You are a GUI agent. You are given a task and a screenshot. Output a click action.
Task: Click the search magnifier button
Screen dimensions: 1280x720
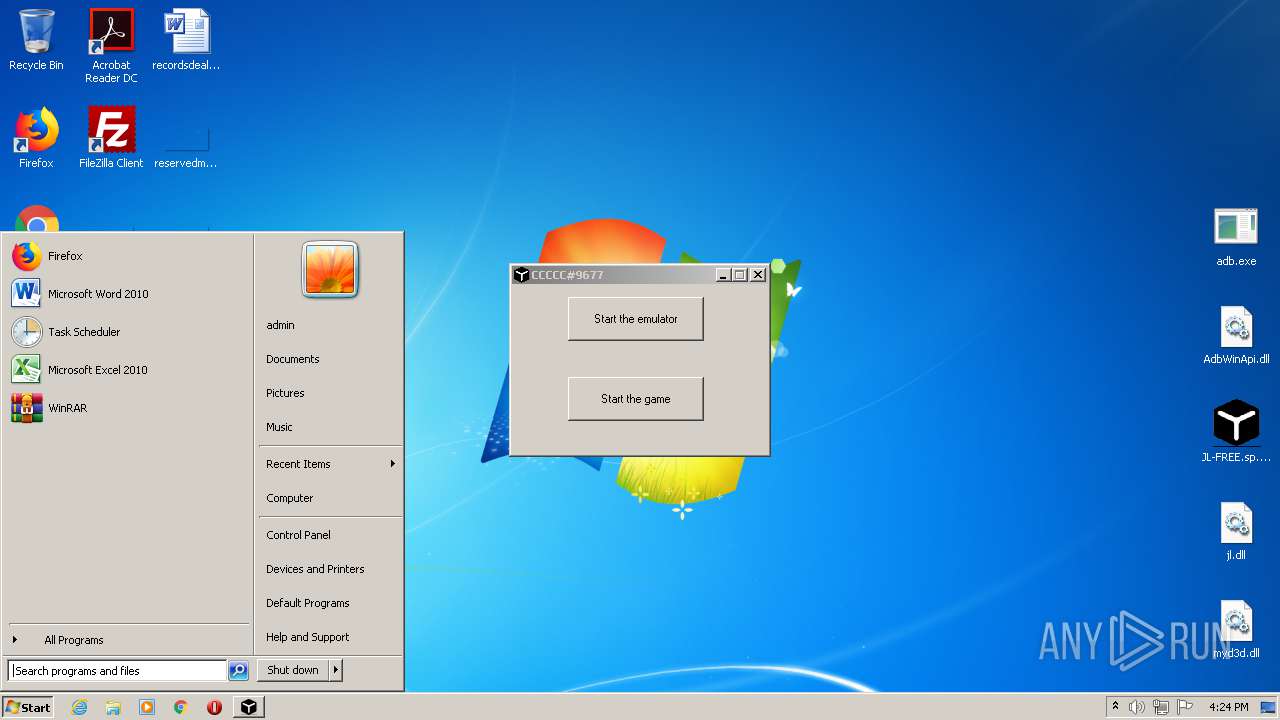pyautogui.click(x=238, y=671)
